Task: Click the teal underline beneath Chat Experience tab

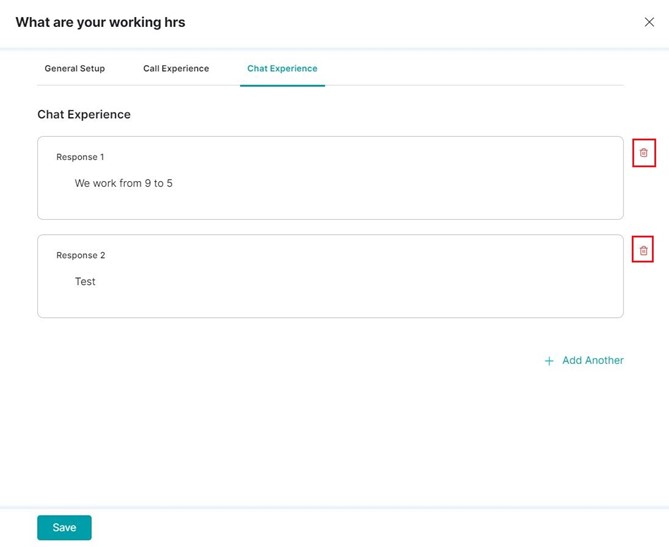Action: [x=282, y=85]
